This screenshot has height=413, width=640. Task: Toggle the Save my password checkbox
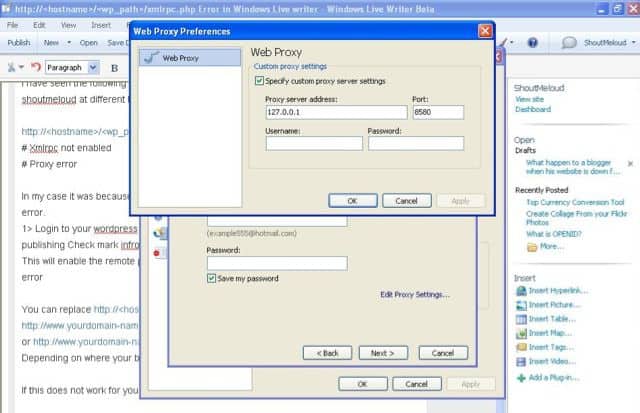pos(211,278)
